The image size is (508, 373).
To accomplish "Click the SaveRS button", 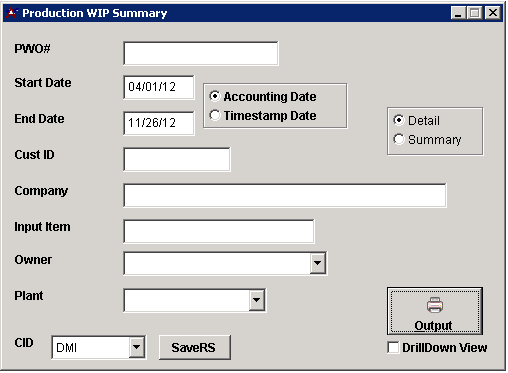I will (195, 347).
